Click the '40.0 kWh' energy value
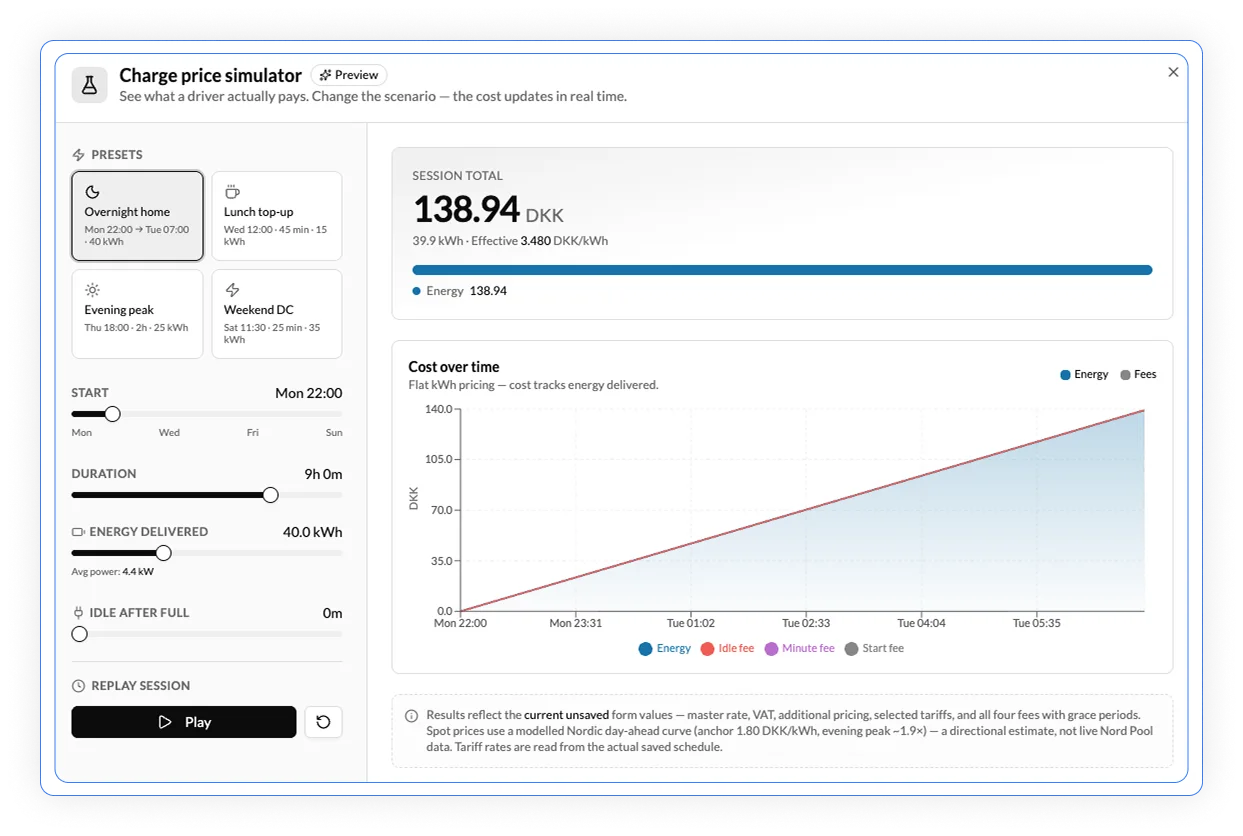The image size is (1243, 836). (312, 533)
